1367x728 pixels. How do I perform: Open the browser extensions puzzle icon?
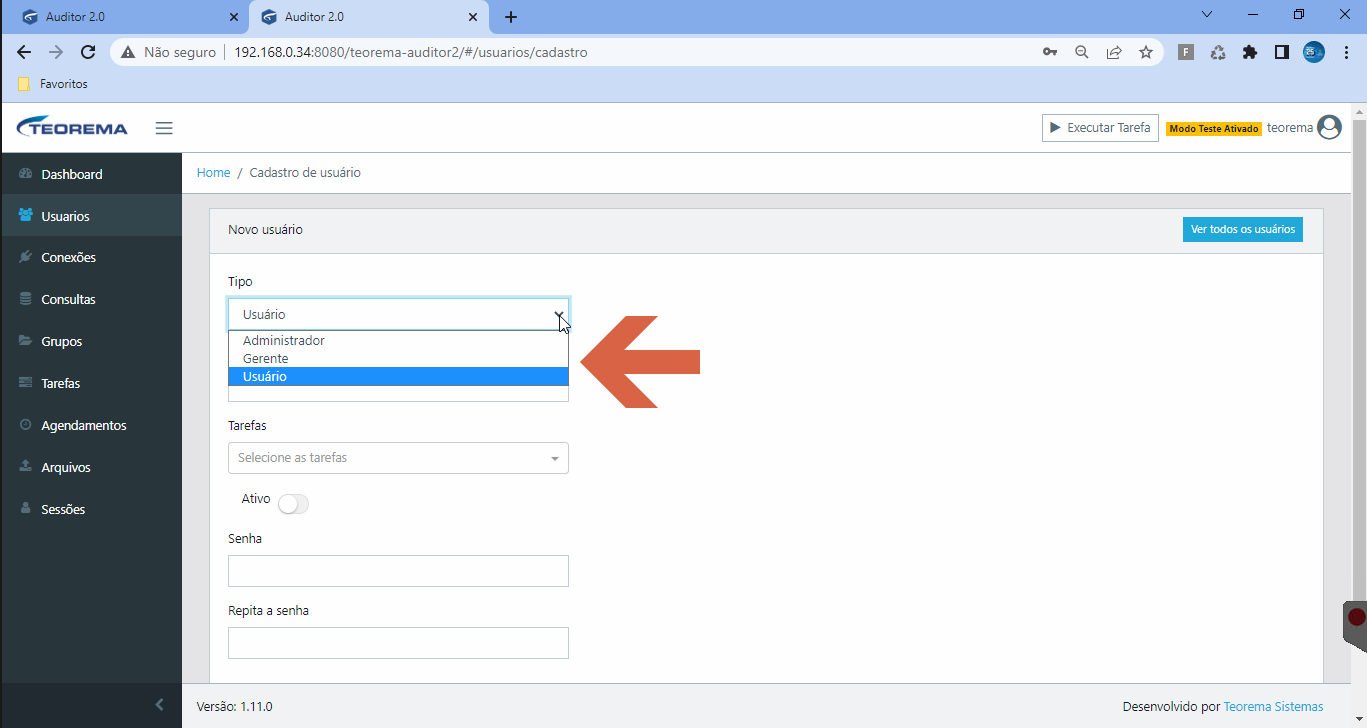(1250, 52)
